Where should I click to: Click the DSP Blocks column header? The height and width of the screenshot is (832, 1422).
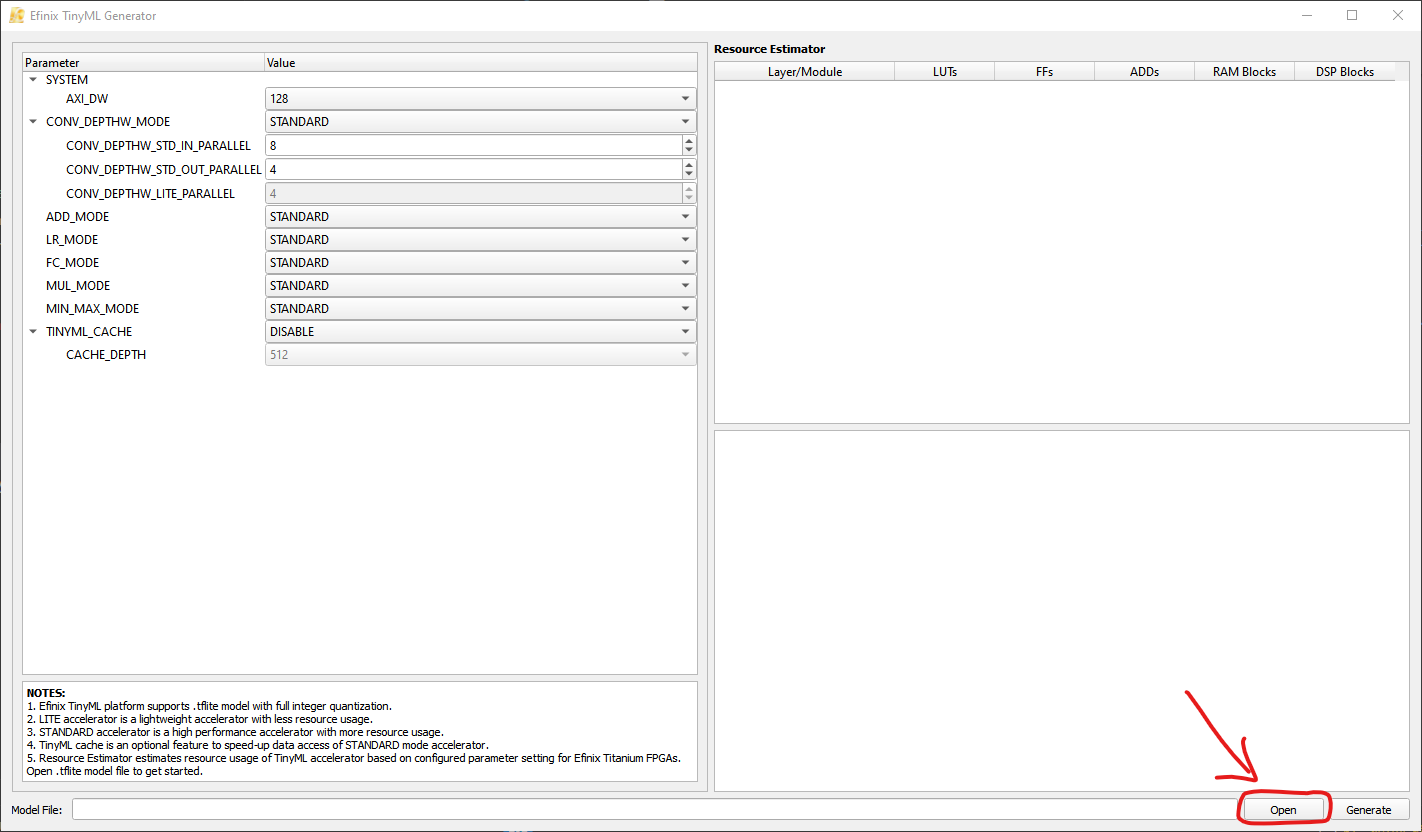[1345, 72]
